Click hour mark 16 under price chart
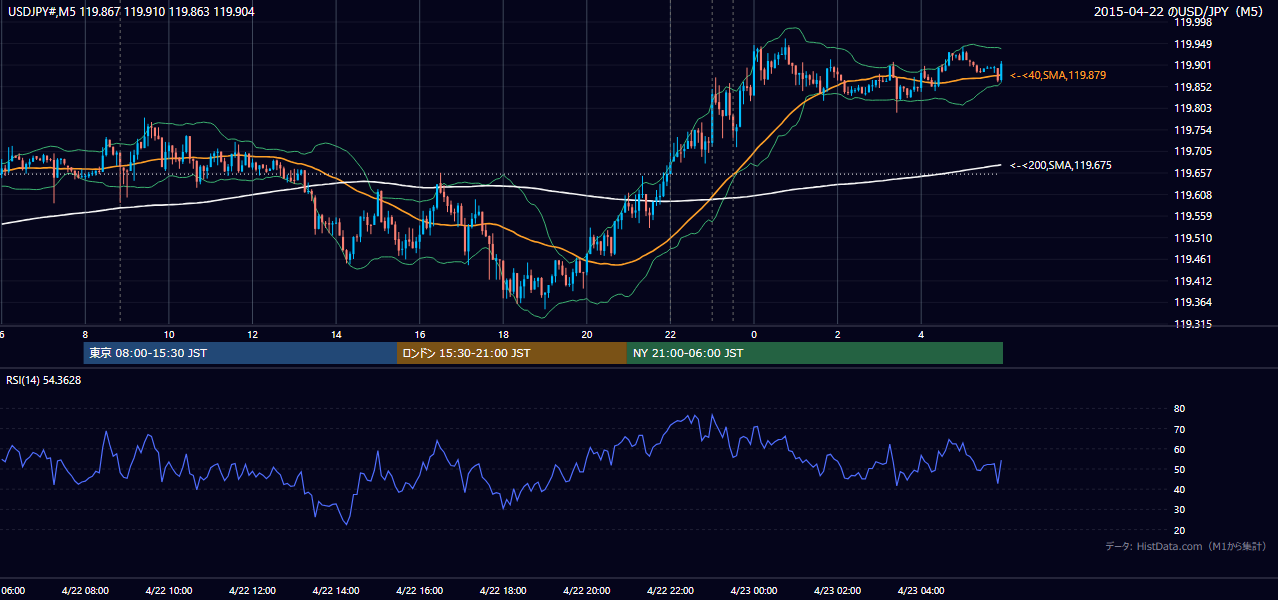This screenshot has height=600, width=1278. coord(419,334)
